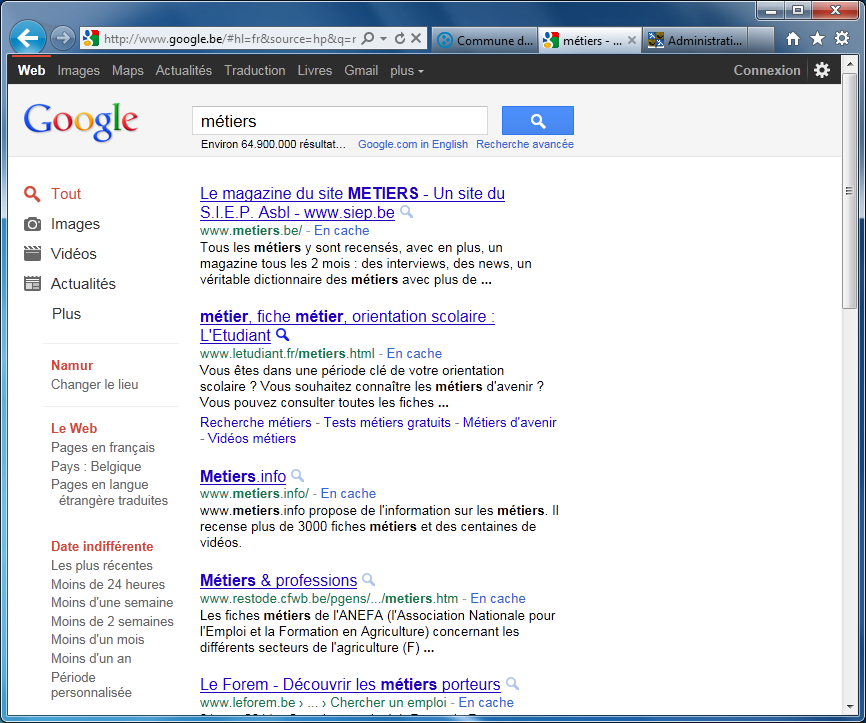The image size is (866, 723).
Task: Click Connexion to sign in
Action: tap(767, 71)
